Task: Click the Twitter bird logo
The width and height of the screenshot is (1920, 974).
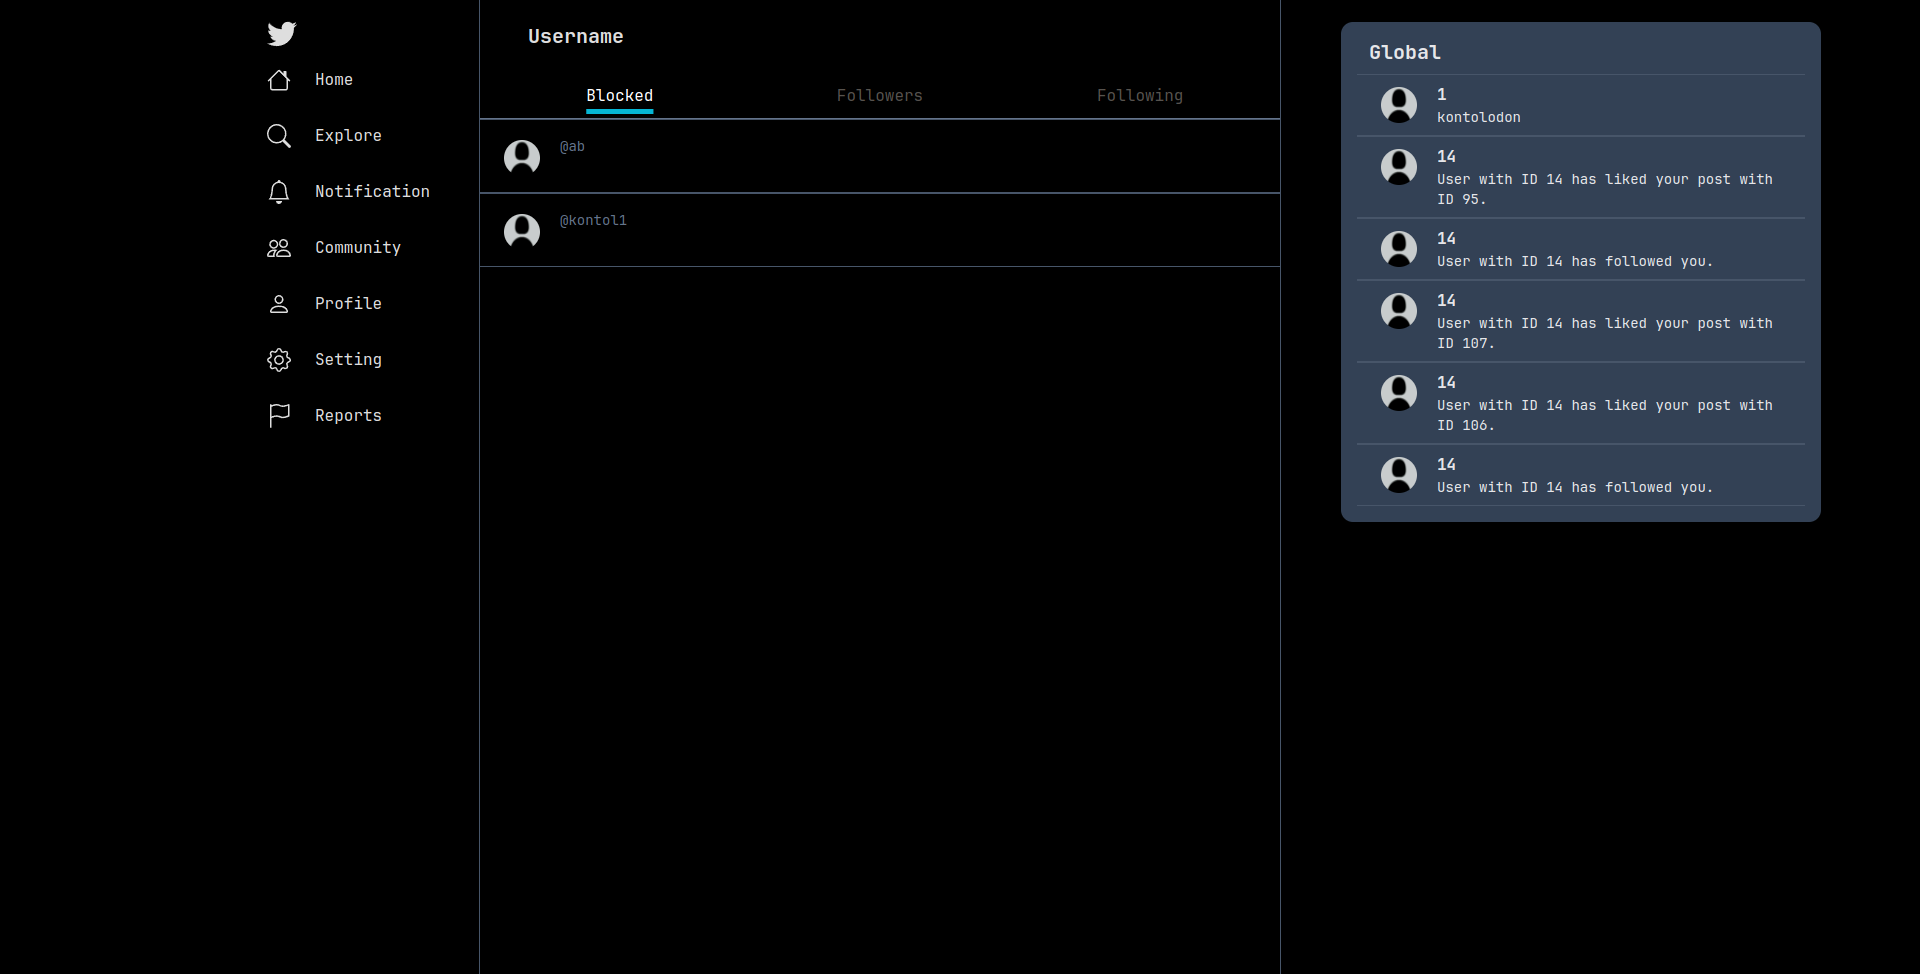Action: pyautogui.click(x=282, y=34)
